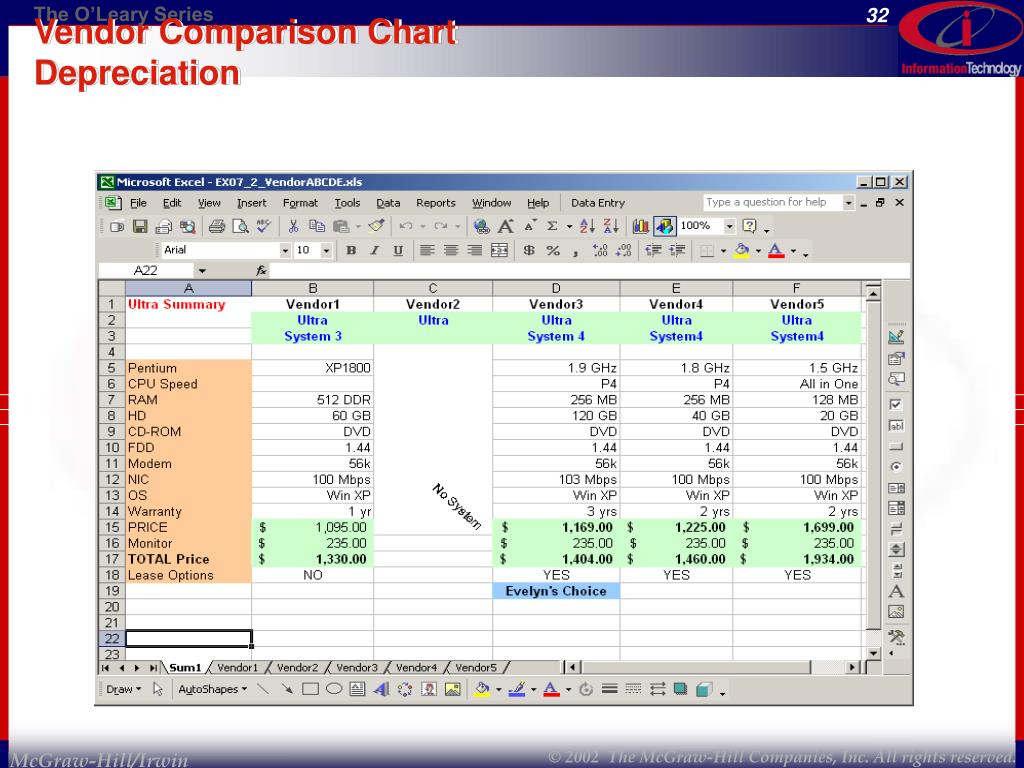1024x768 pixels.
Task: Sort descending with the Z-A icon
Action: tap(611, 227)
